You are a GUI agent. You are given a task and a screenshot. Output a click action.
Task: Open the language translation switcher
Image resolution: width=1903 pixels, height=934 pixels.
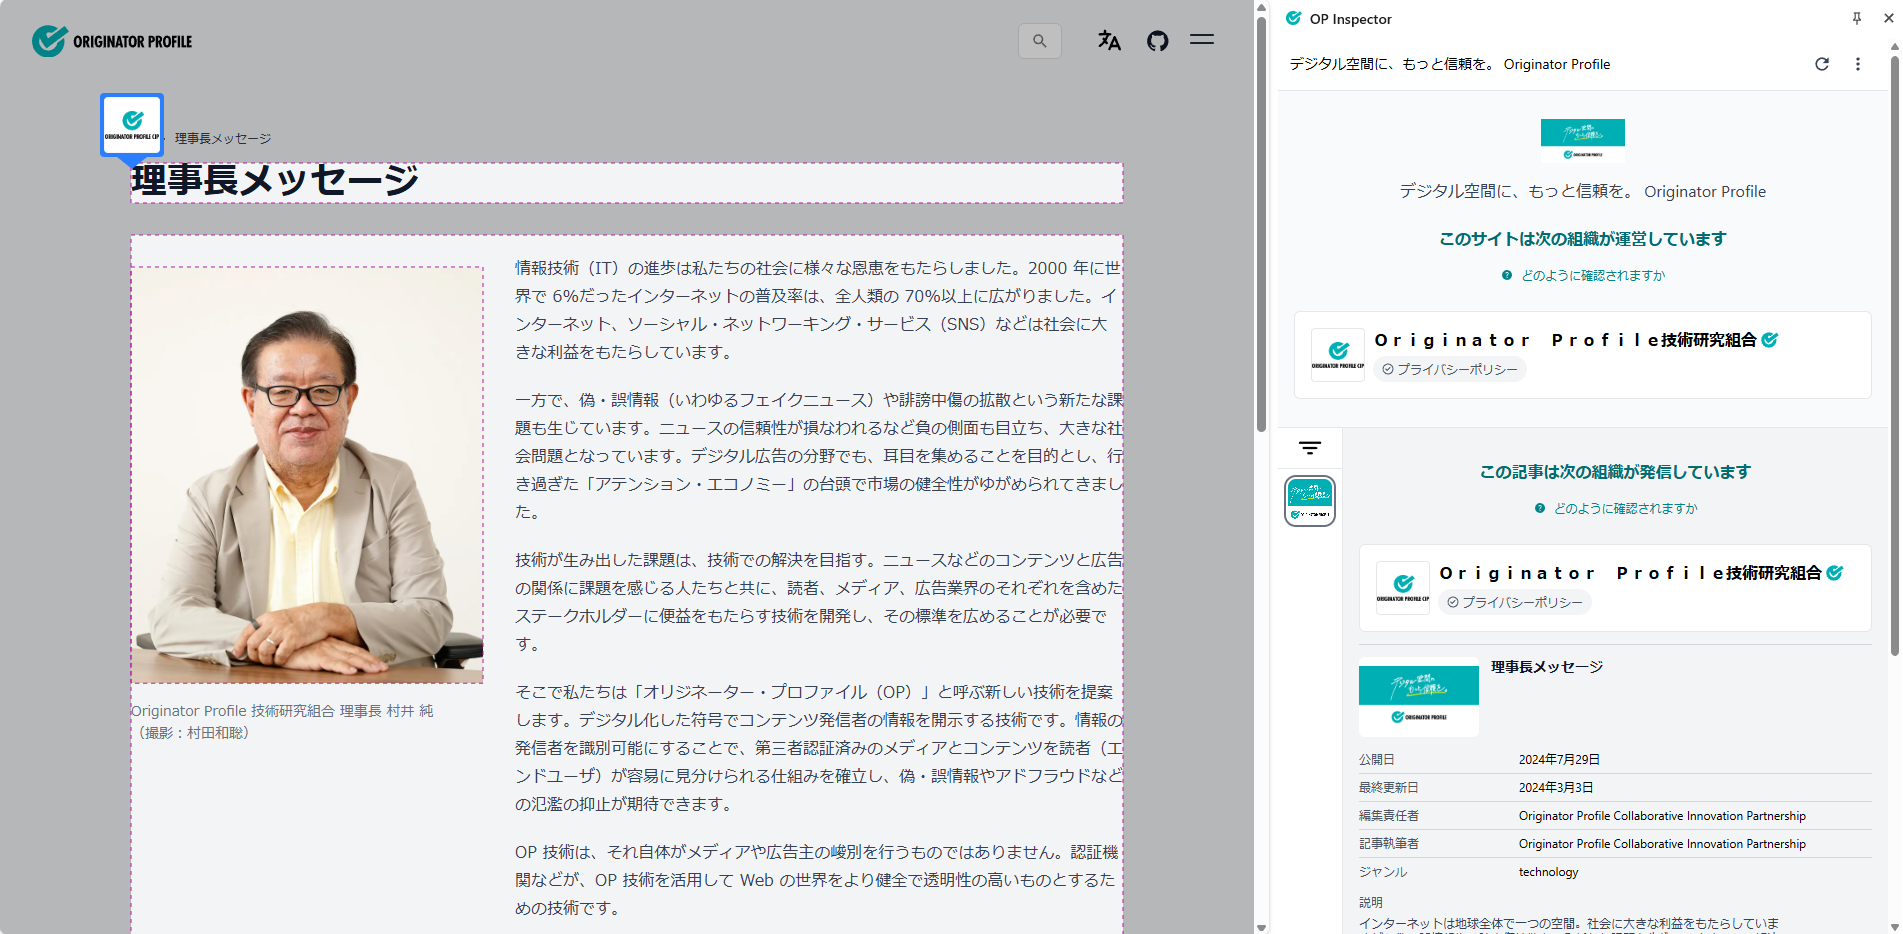click(x=1109, y=40)
